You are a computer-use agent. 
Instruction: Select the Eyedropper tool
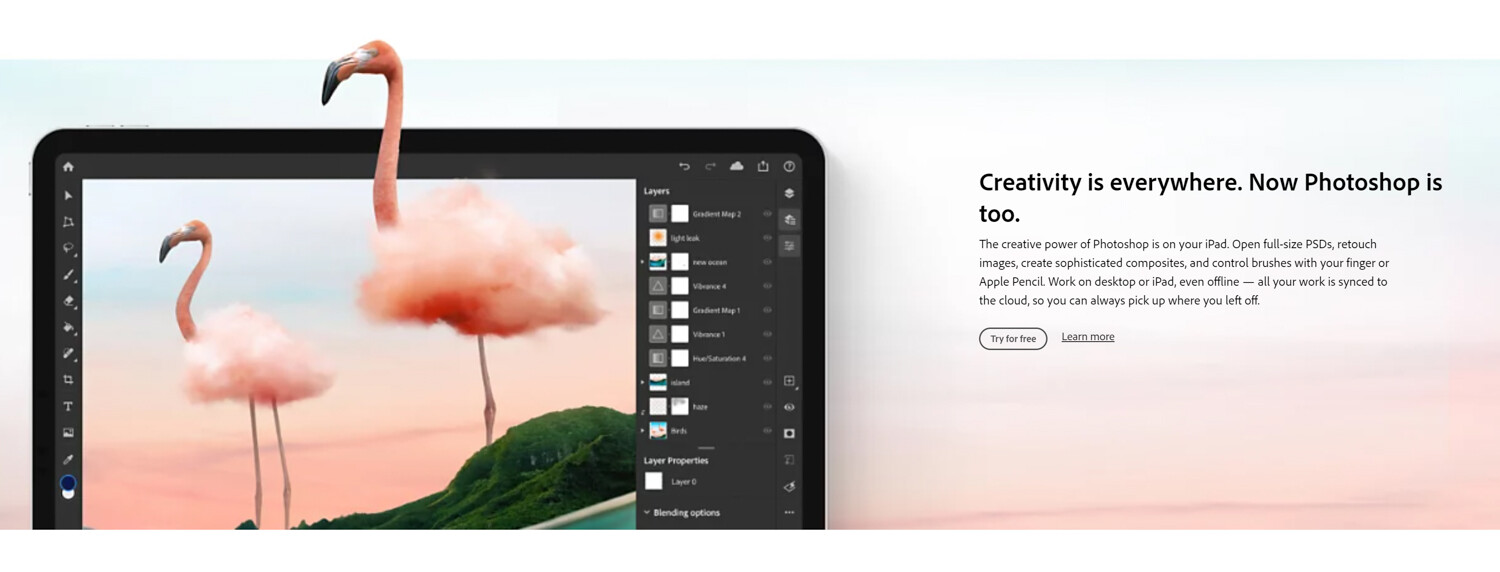pos(68,459)
